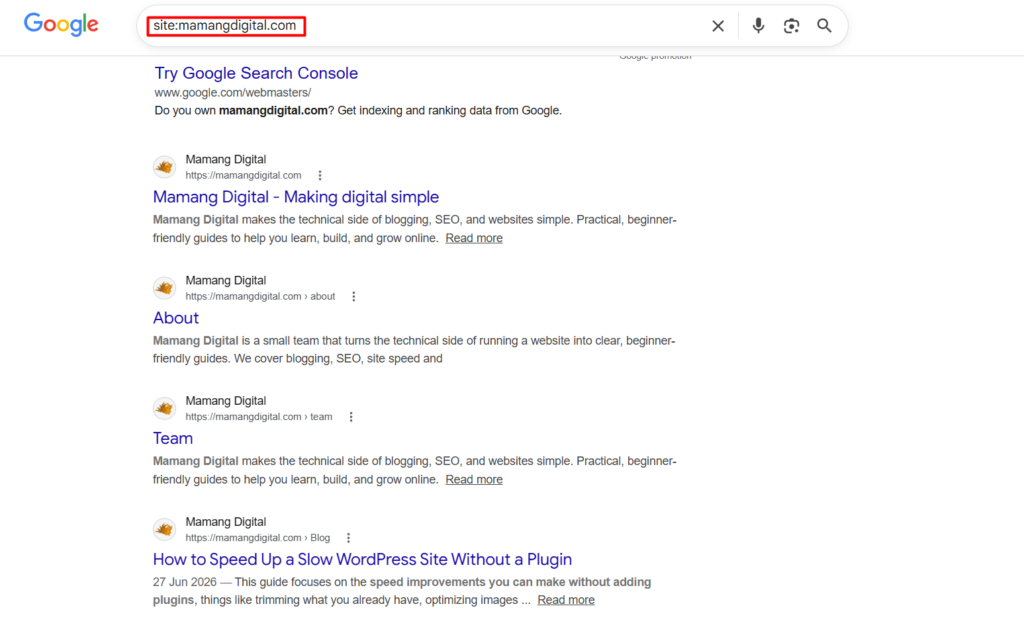Screen dimensions: 1024x635
Task: Open the Team result title
Action: pyautogui.click(x=172, y=438)
